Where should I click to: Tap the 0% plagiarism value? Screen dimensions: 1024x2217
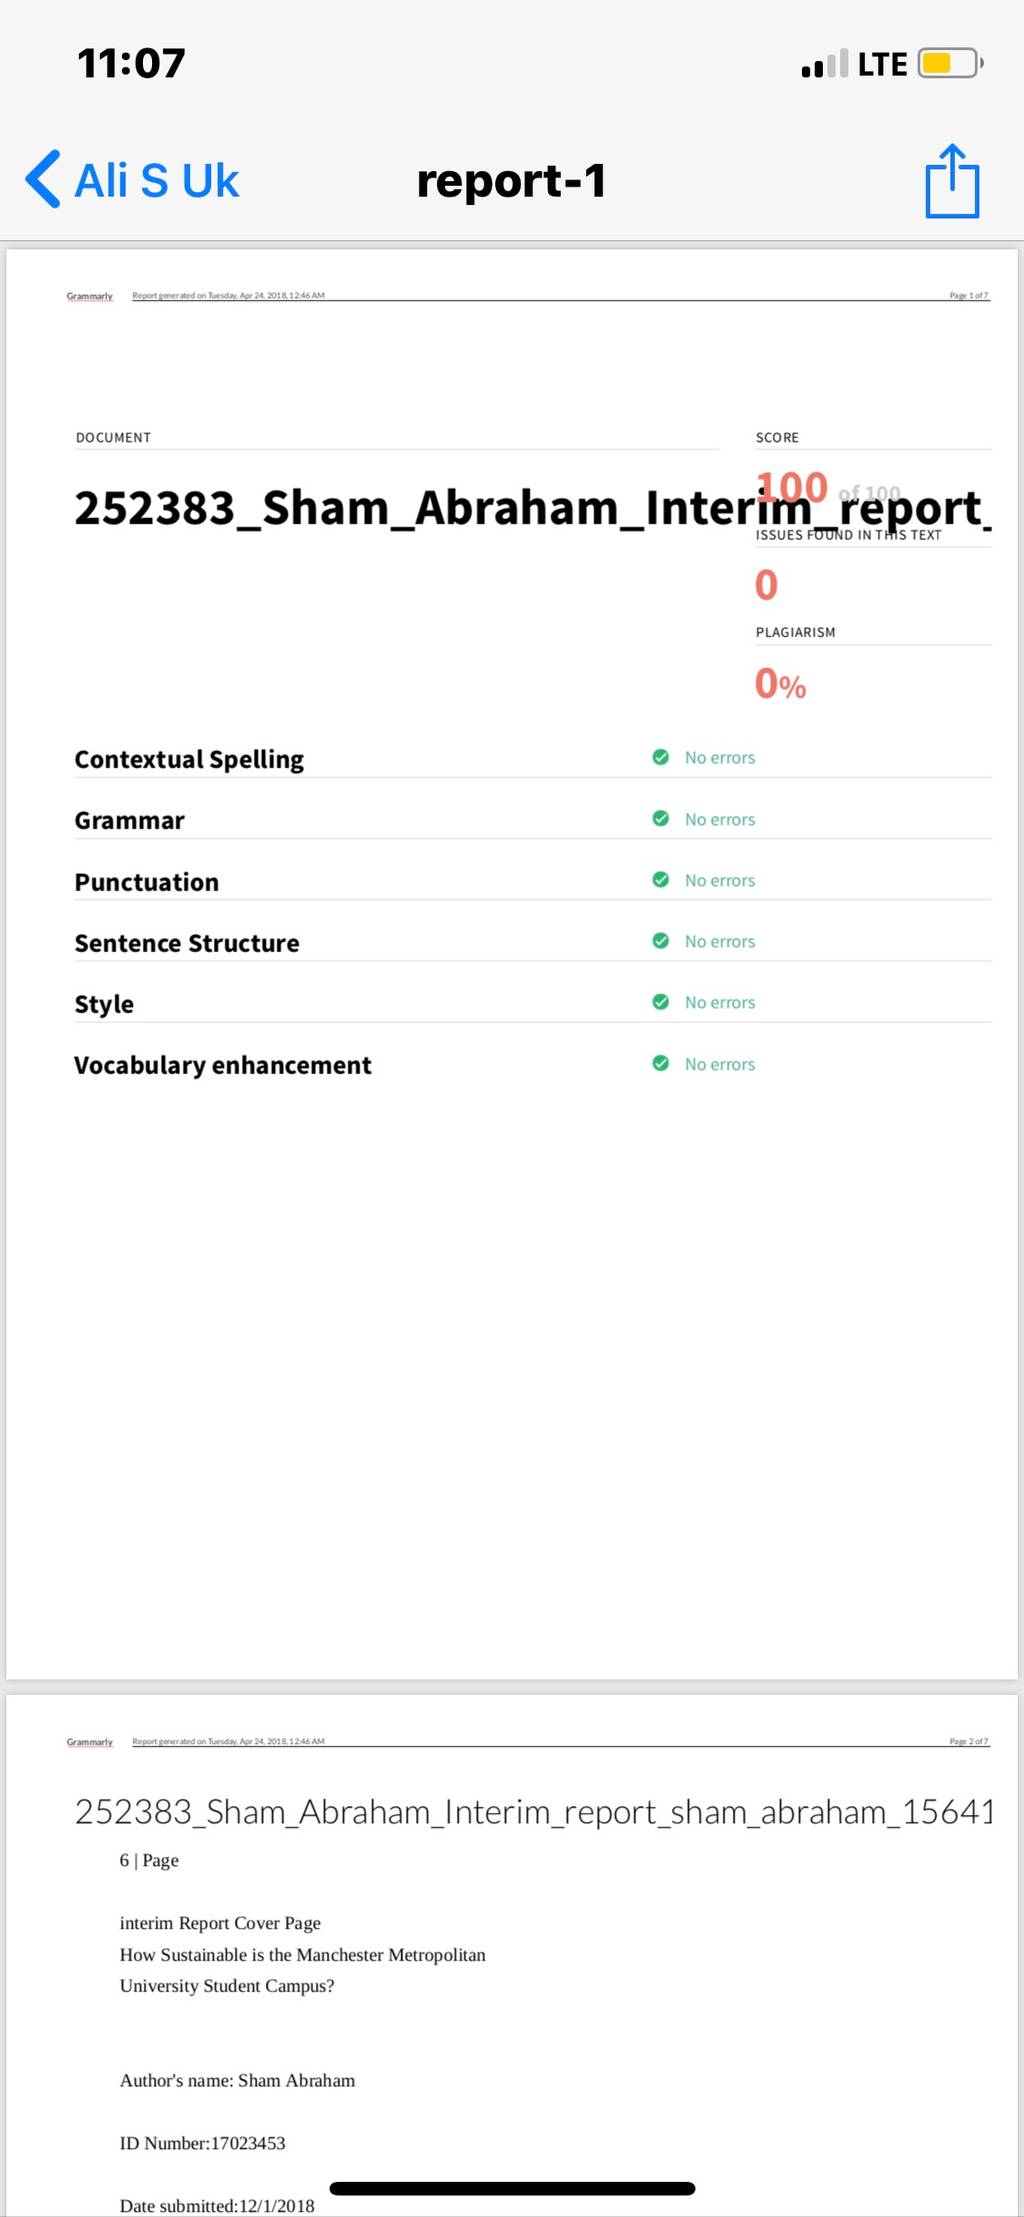780,684
